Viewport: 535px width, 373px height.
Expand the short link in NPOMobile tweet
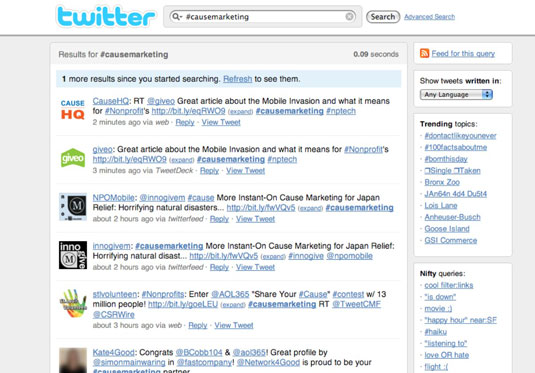tap(310, 208)
